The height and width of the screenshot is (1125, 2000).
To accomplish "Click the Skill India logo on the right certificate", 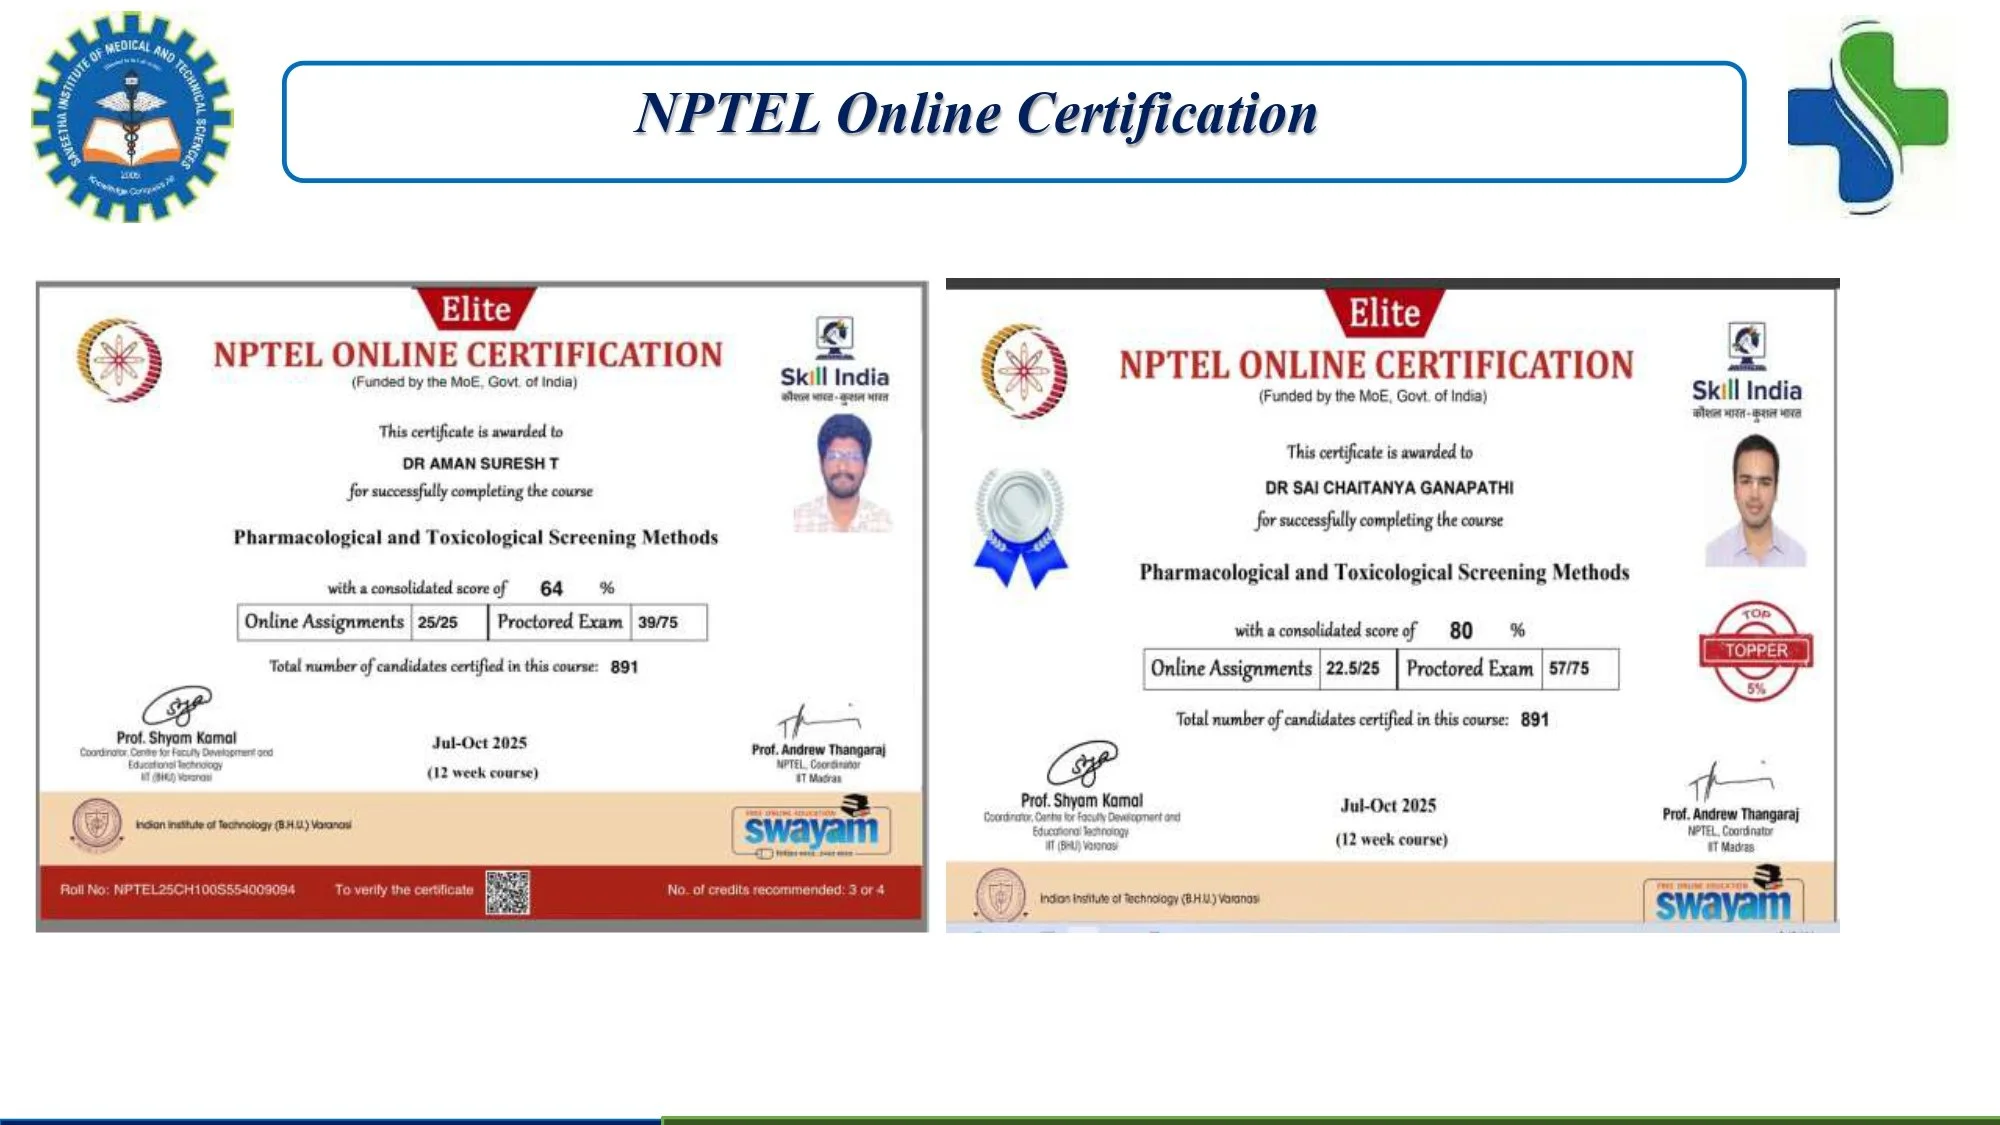I will coord(1746,372).
